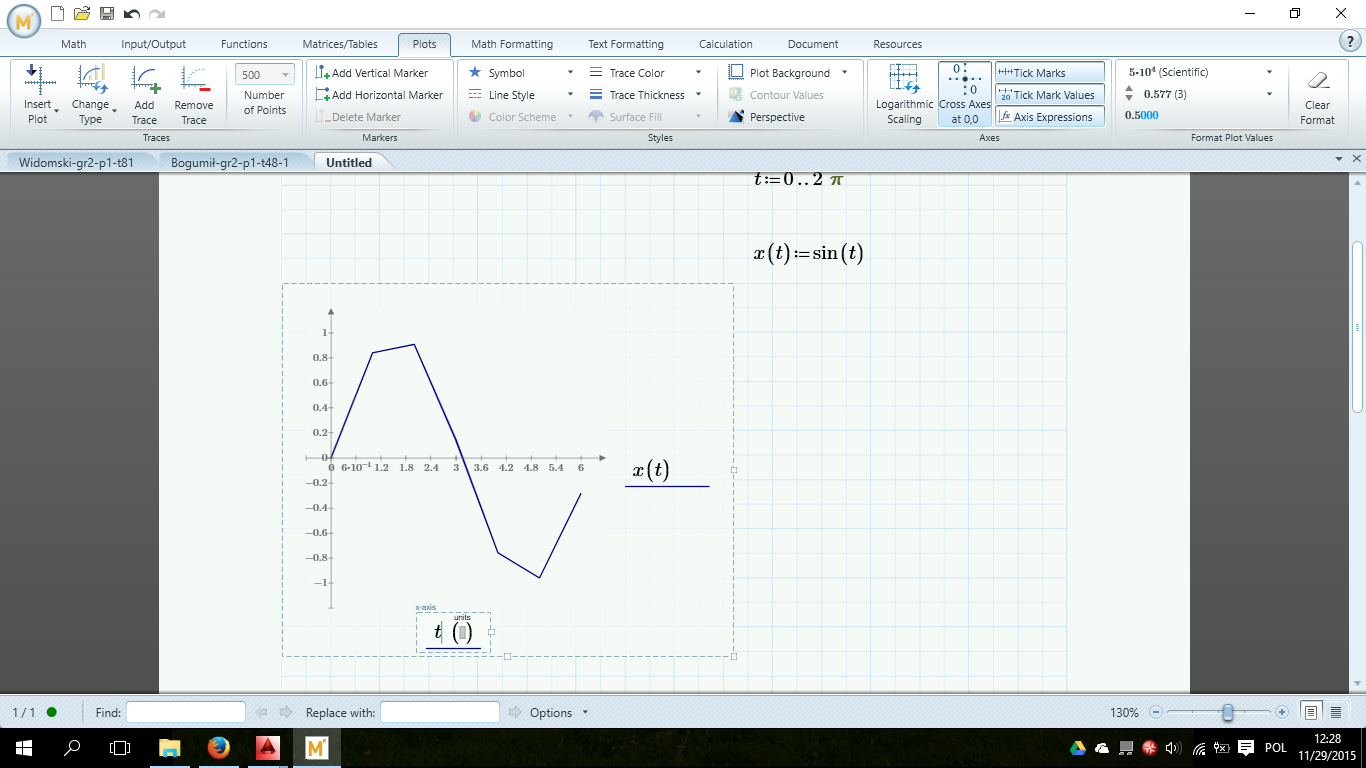
Task: Open the Line Style dropdown
Action: tap(570, 95)
